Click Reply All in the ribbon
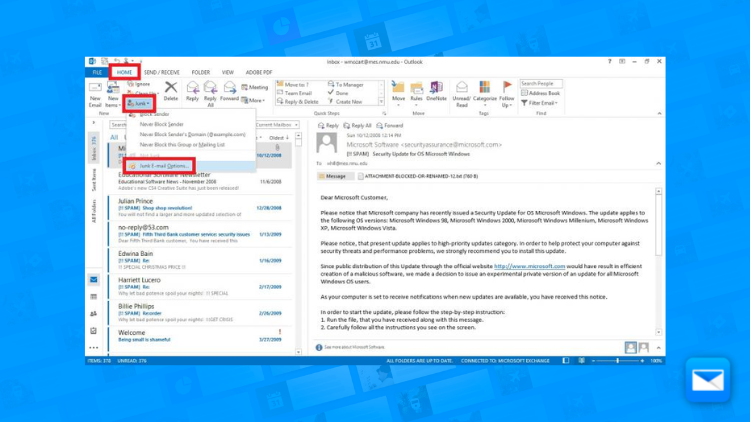Viewport: 750px width, 422px height. point(210,94)
